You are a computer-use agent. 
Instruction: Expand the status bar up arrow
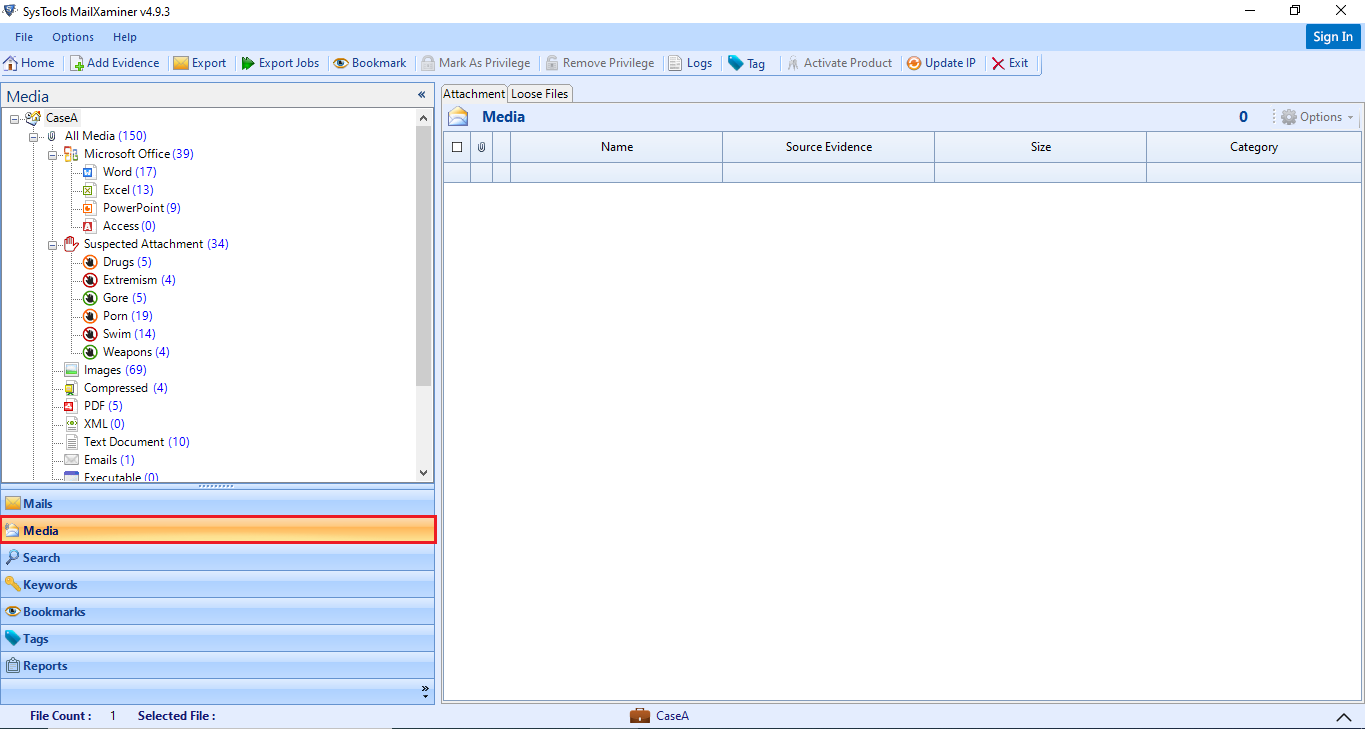(x=1343, y=717)
